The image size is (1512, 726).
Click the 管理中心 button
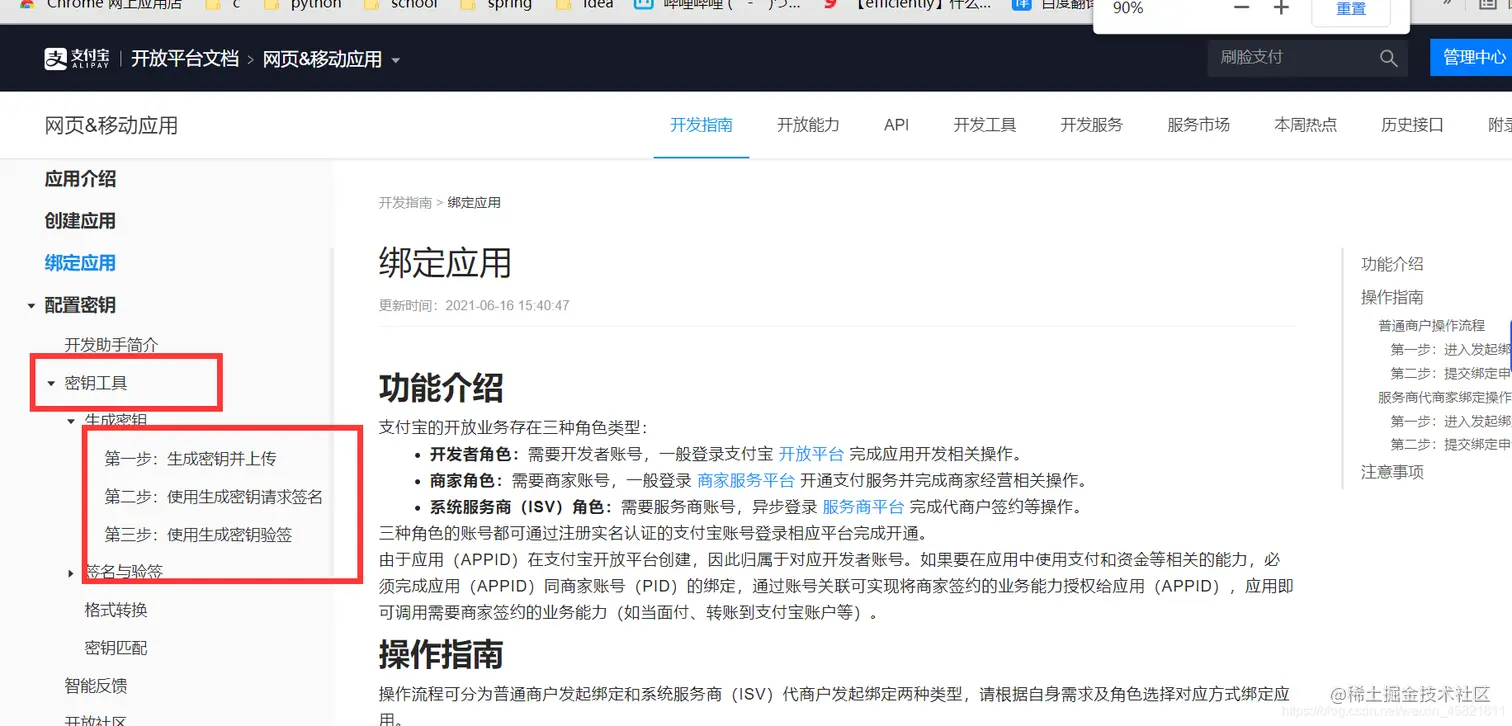[x=1471, y=57]
